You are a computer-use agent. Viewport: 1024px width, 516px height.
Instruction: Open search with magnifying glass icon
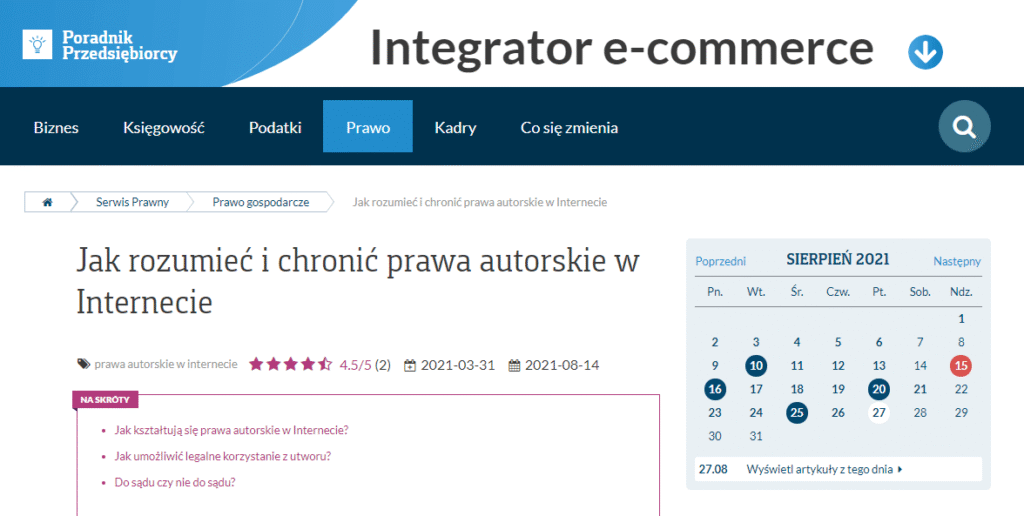[x=964, y=127]
